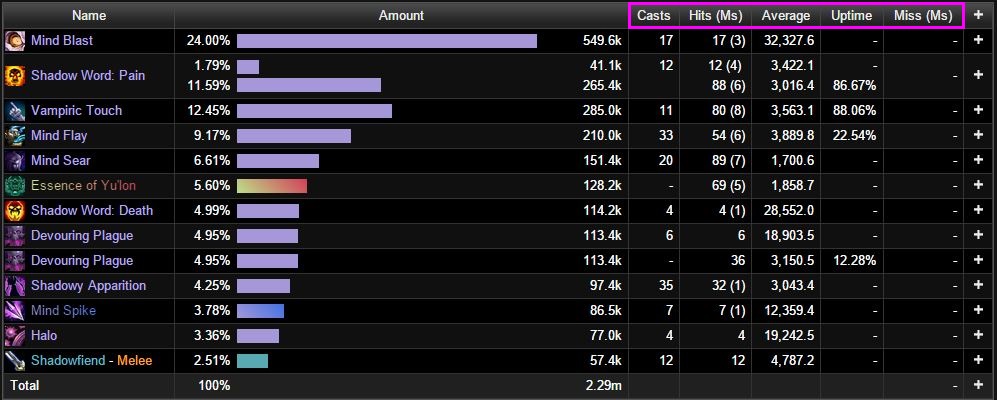The height and width of the screenshot is (400, 997).
Task: Click the Mind Blast damage bar
Action: [386, 41]
